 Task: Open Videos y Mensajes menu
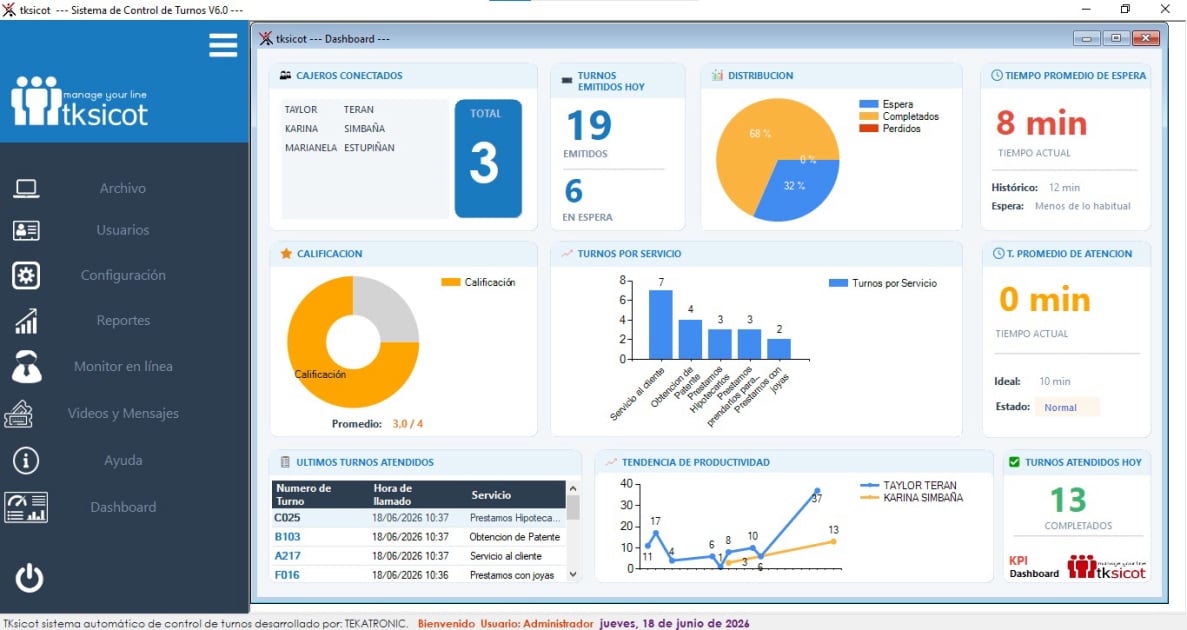click(123, 413)
